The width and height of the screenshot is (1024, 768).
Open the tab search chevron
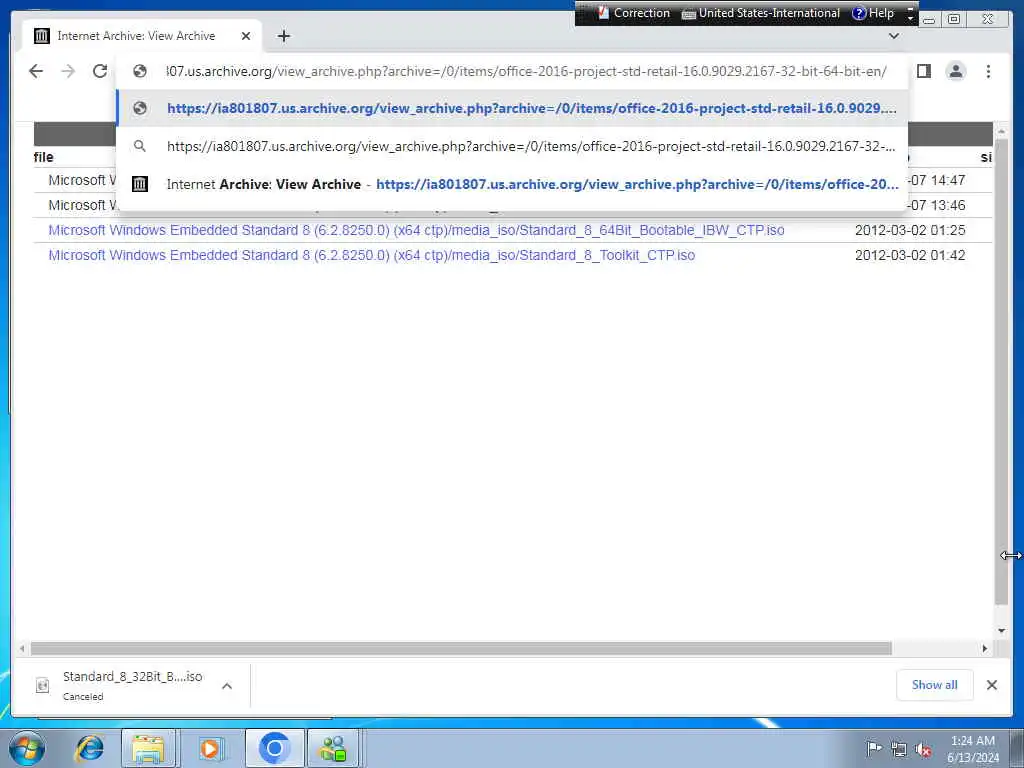coord(894,36)
